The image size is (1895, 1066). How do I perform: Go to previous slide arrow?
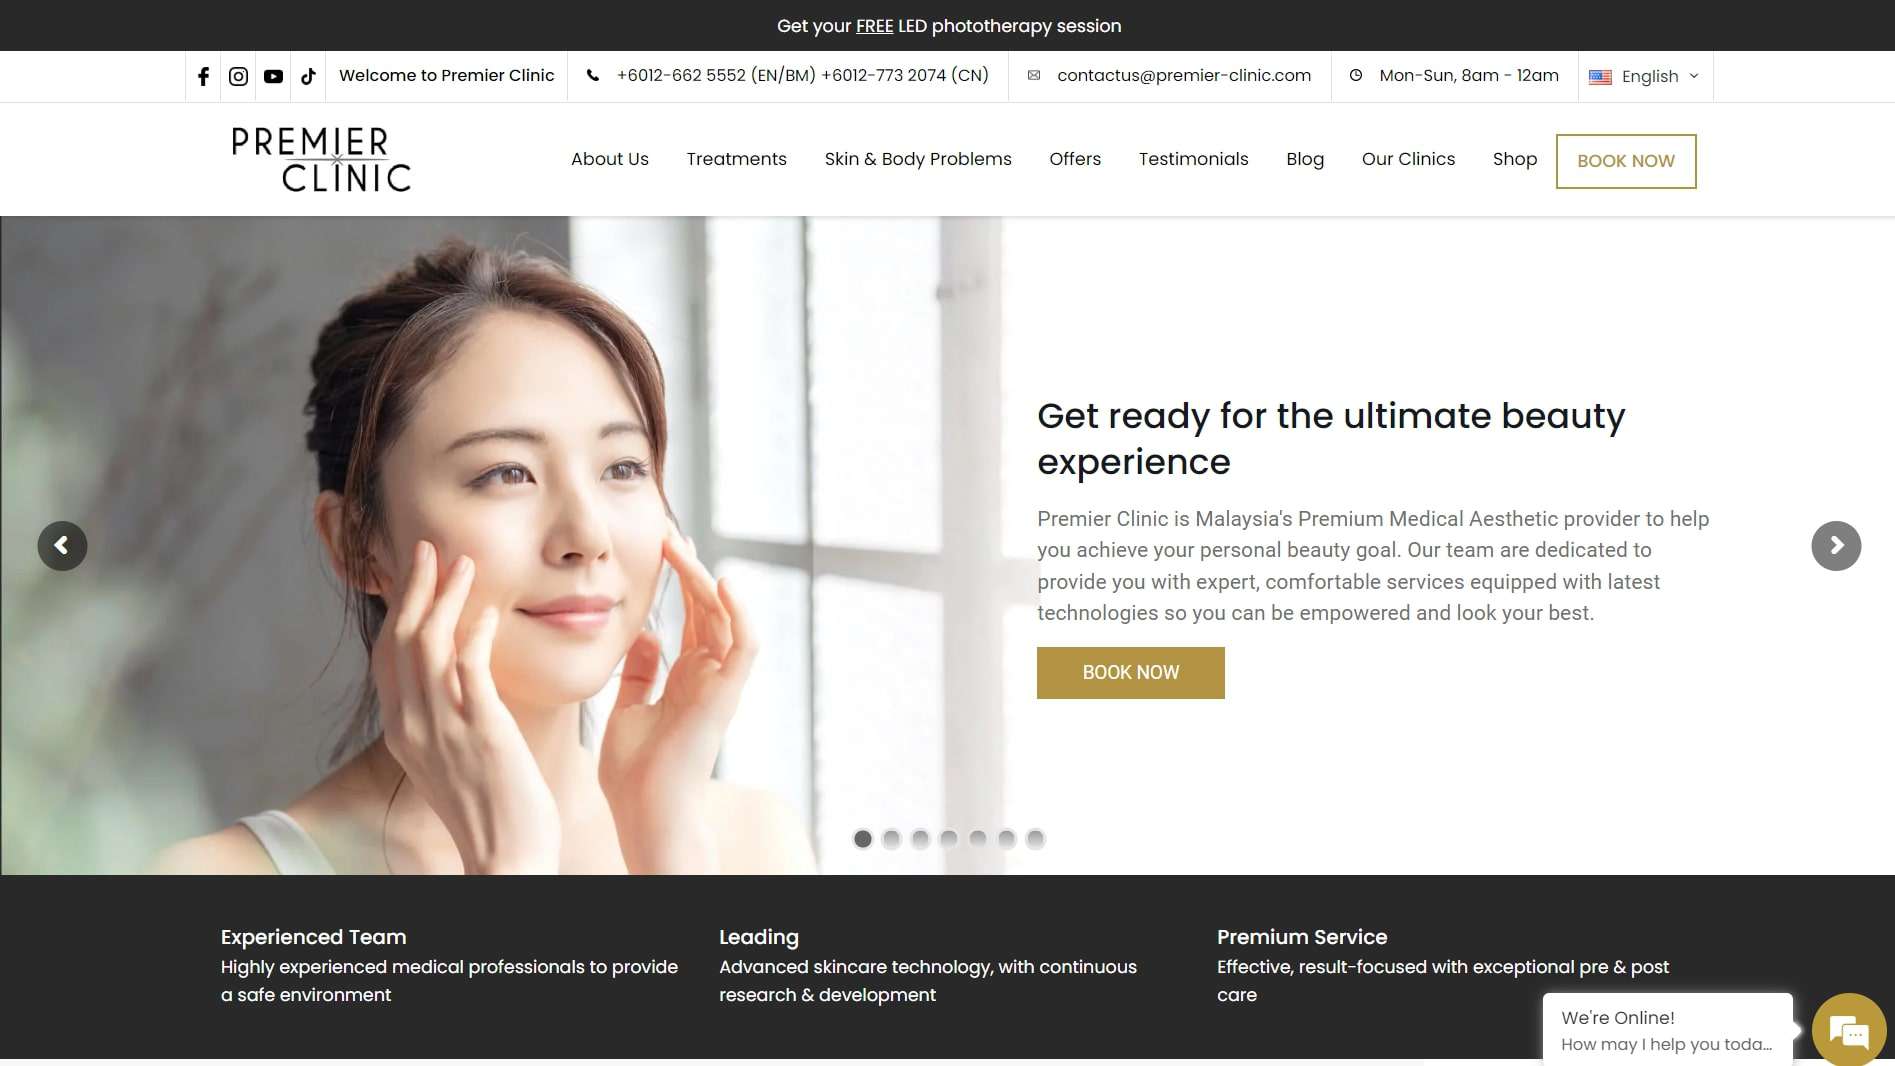coord(62,546)
